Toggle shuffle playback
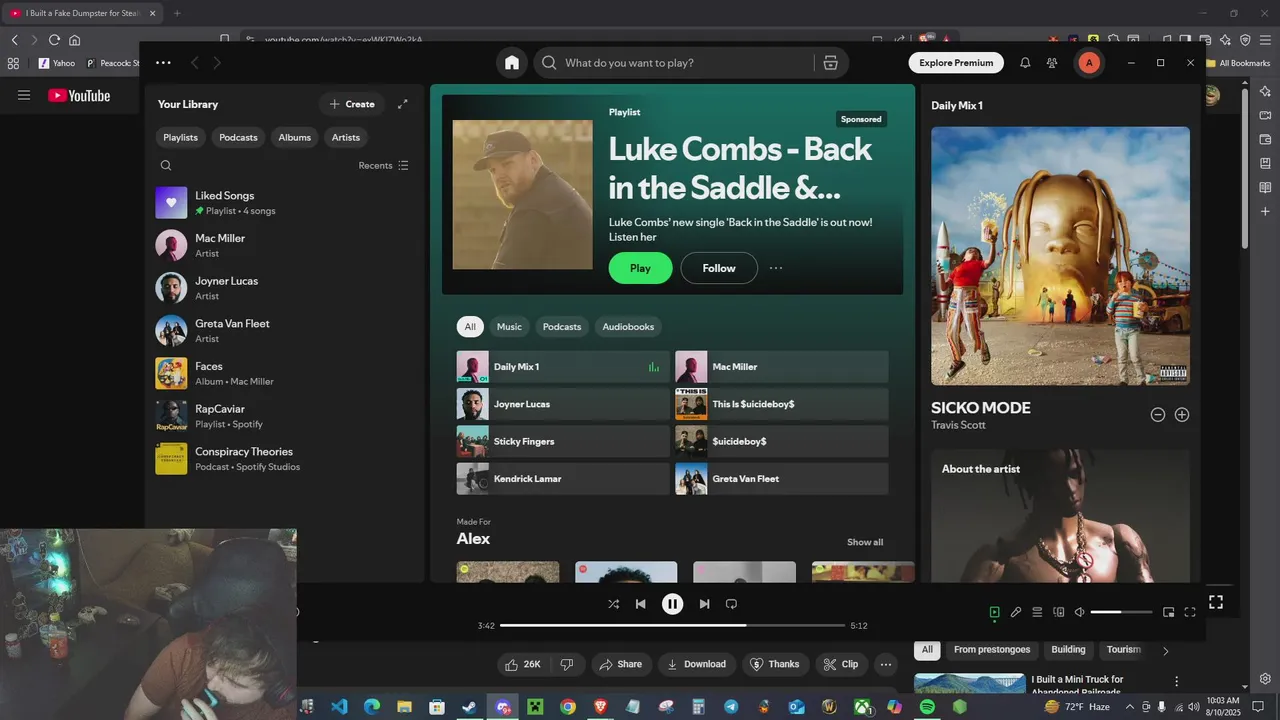Viewport: 1280px width, 720px height. click(x=614, y=604)
